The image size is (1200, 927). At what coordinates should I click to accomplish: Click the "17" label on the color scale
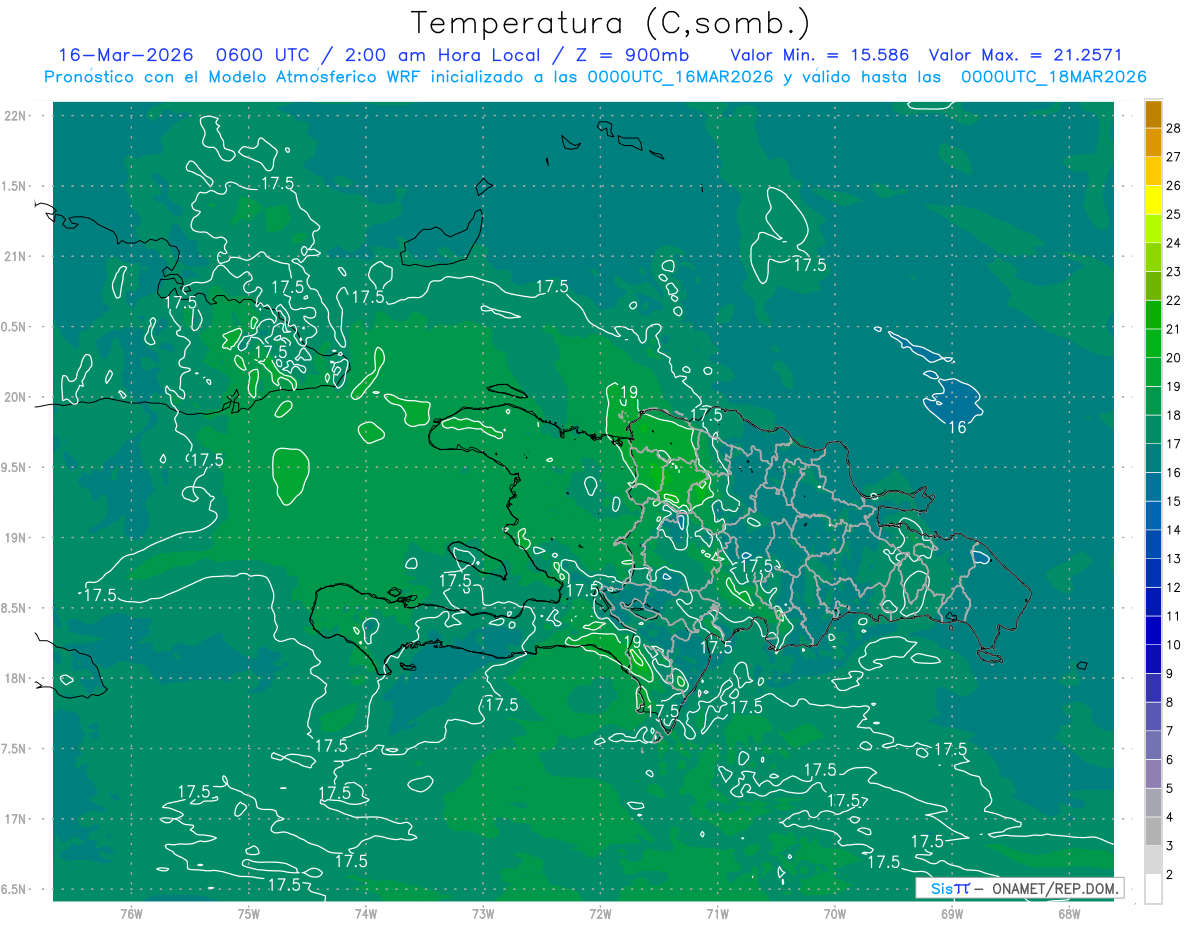pos(1174,444)
